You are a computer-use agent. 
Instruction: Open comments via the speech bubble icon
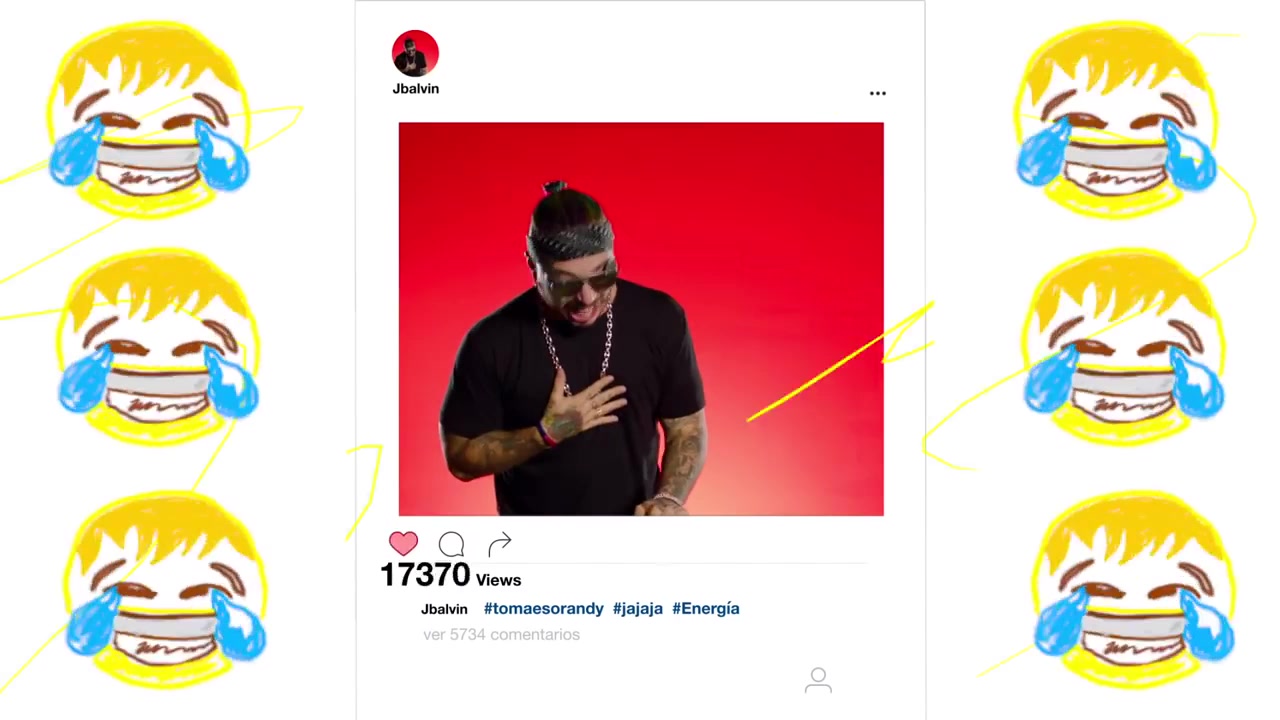coord(451,544)
